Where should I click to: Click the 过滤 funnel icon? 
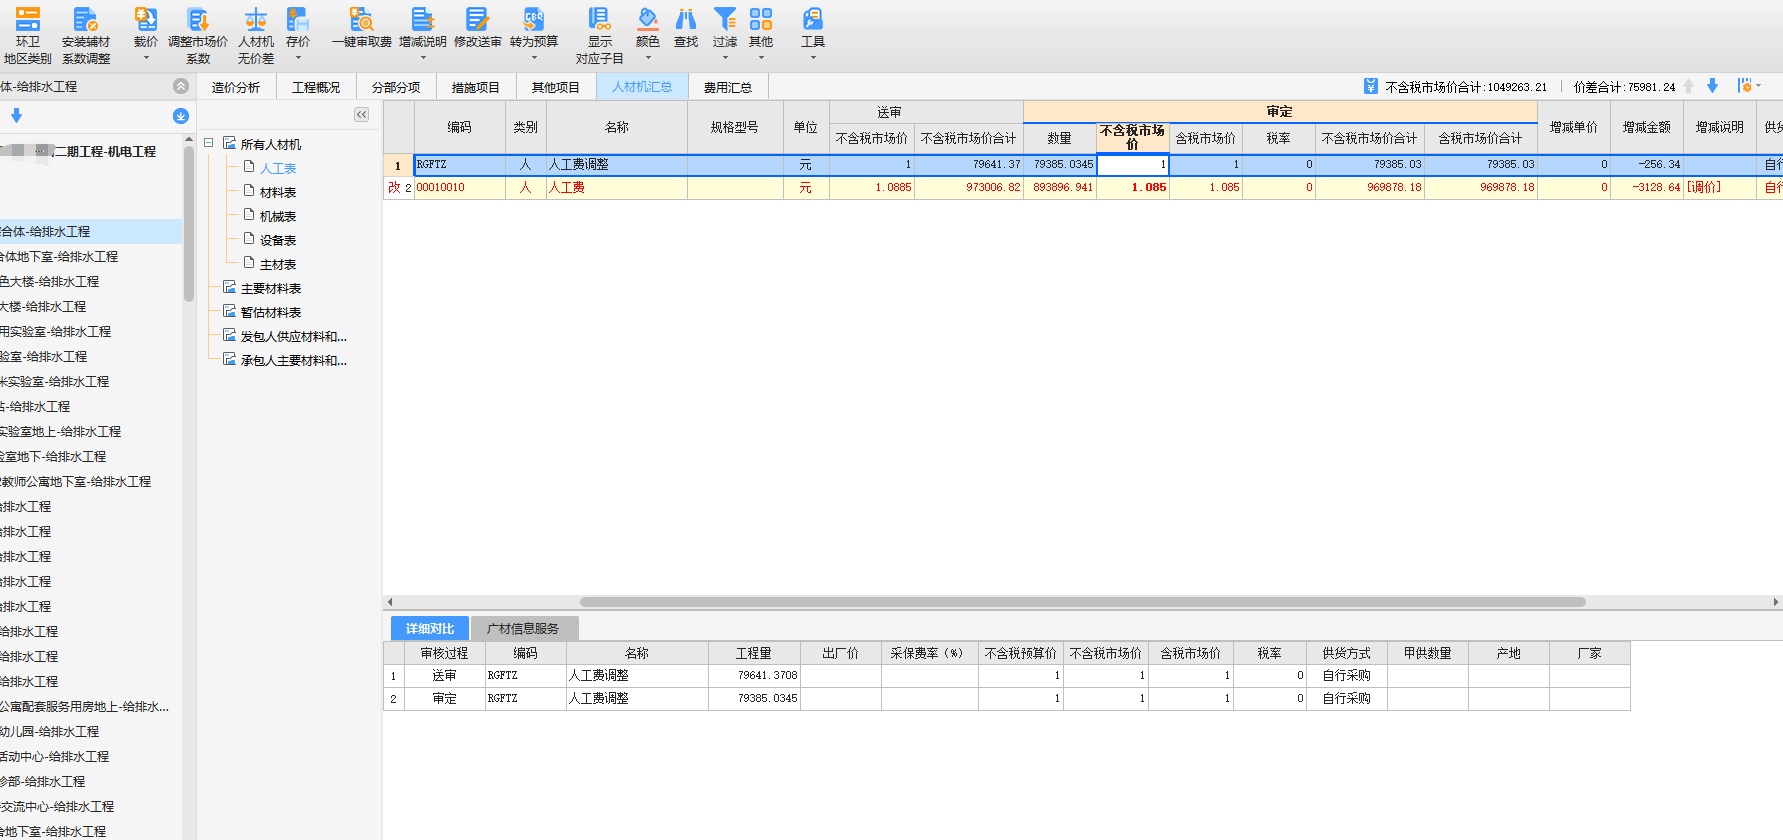pos(725,18)
